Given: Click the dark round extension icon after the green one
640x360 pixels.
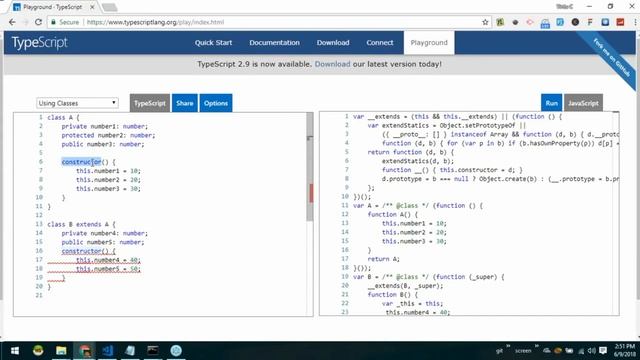Looking at the screenshot, I should [x=515, y=22].
